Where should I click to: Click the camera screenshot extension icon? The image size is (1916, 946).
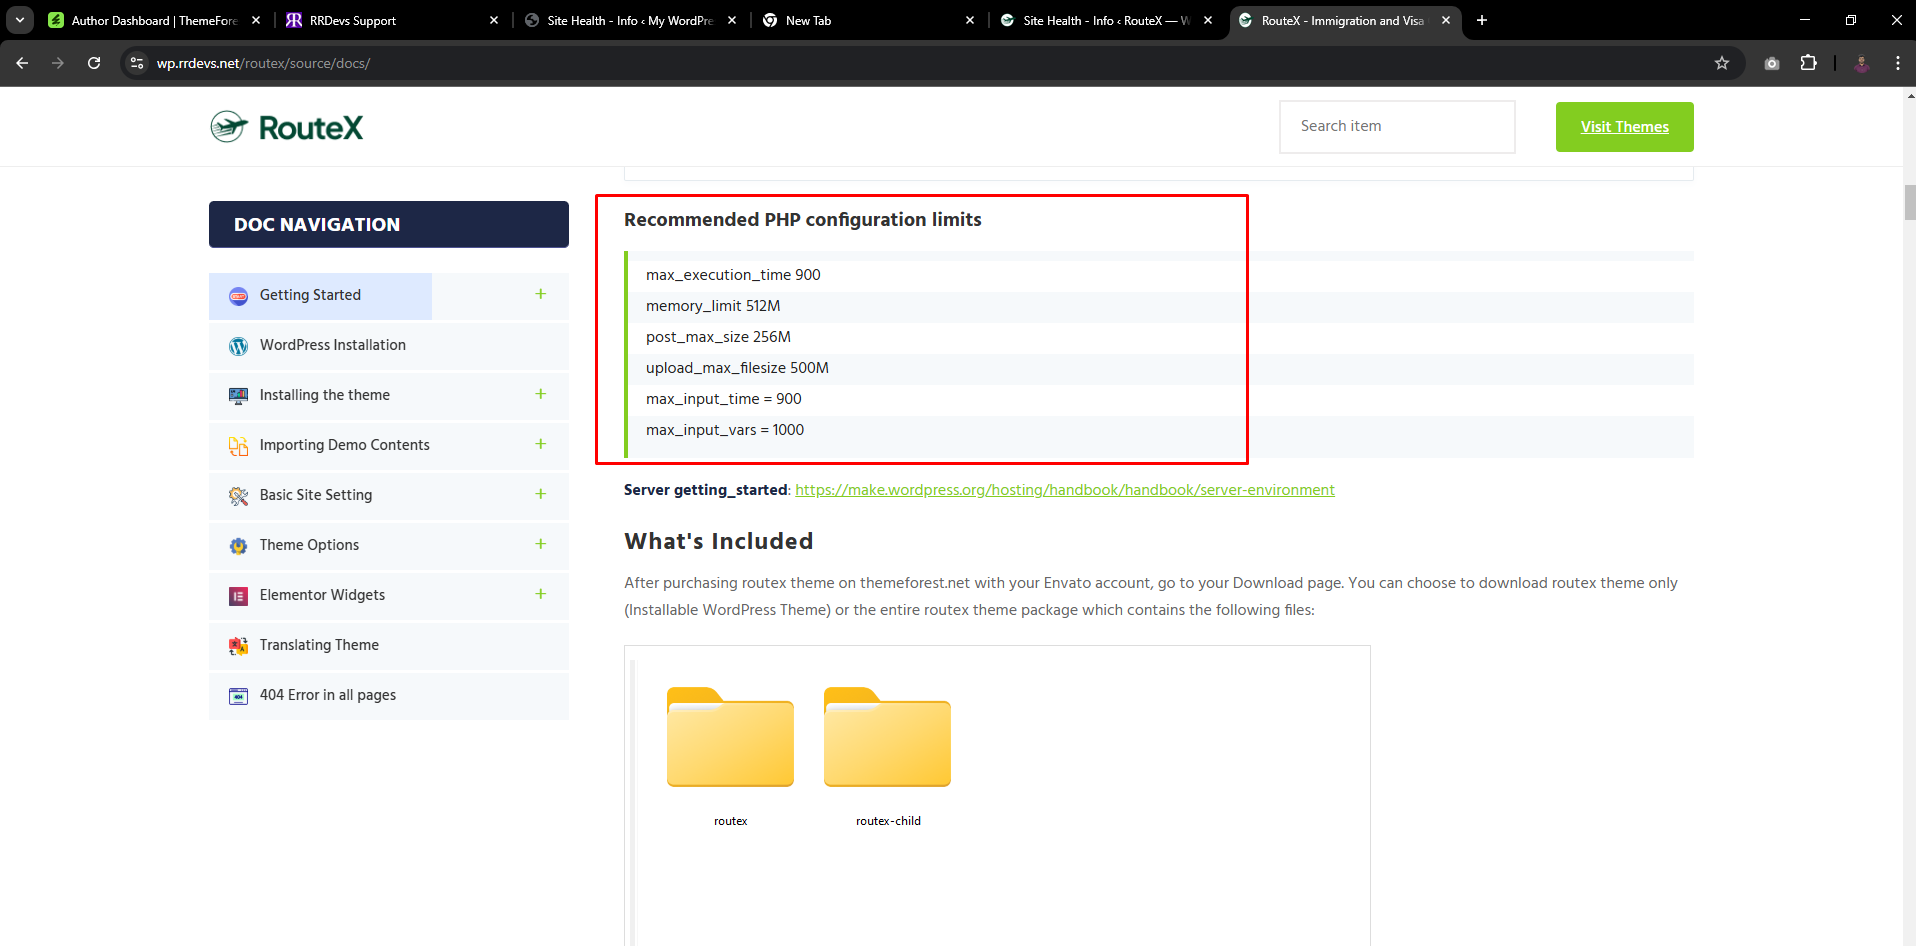(1772, 63)
